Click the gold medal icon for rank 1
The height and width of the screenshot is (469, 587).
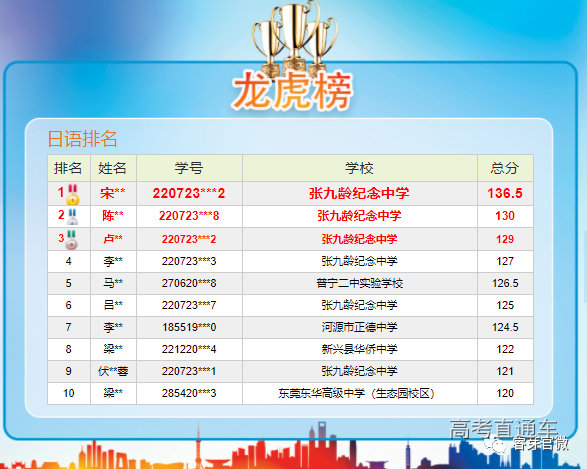(73, 195)
